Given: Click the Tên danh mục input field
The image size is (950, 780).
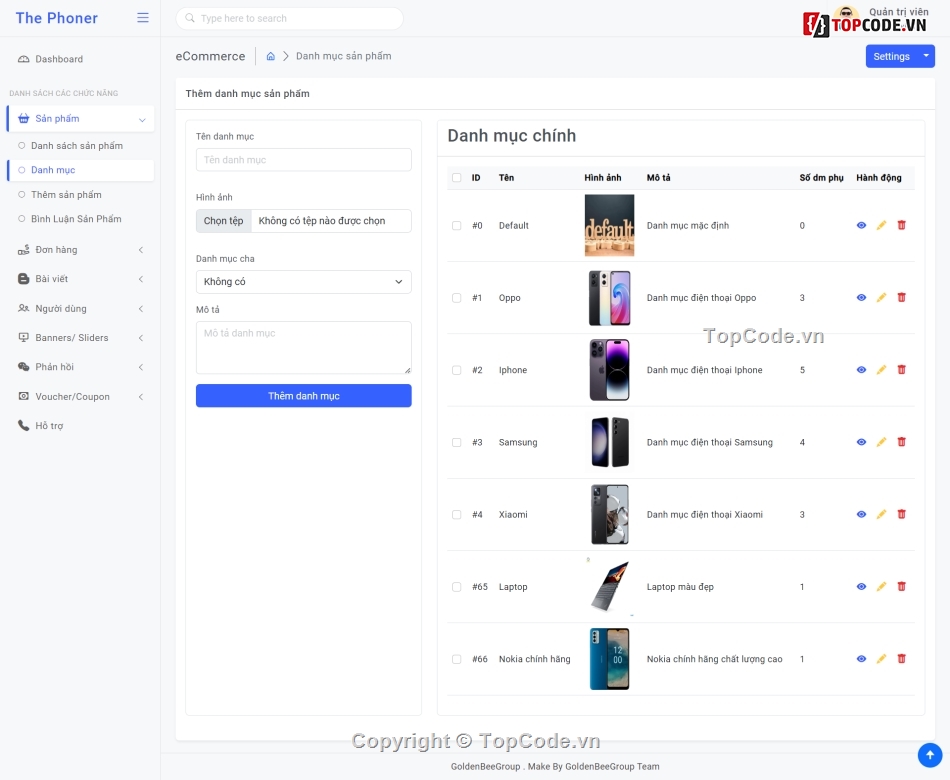Looking at the screenshot, I should [303, 160].
